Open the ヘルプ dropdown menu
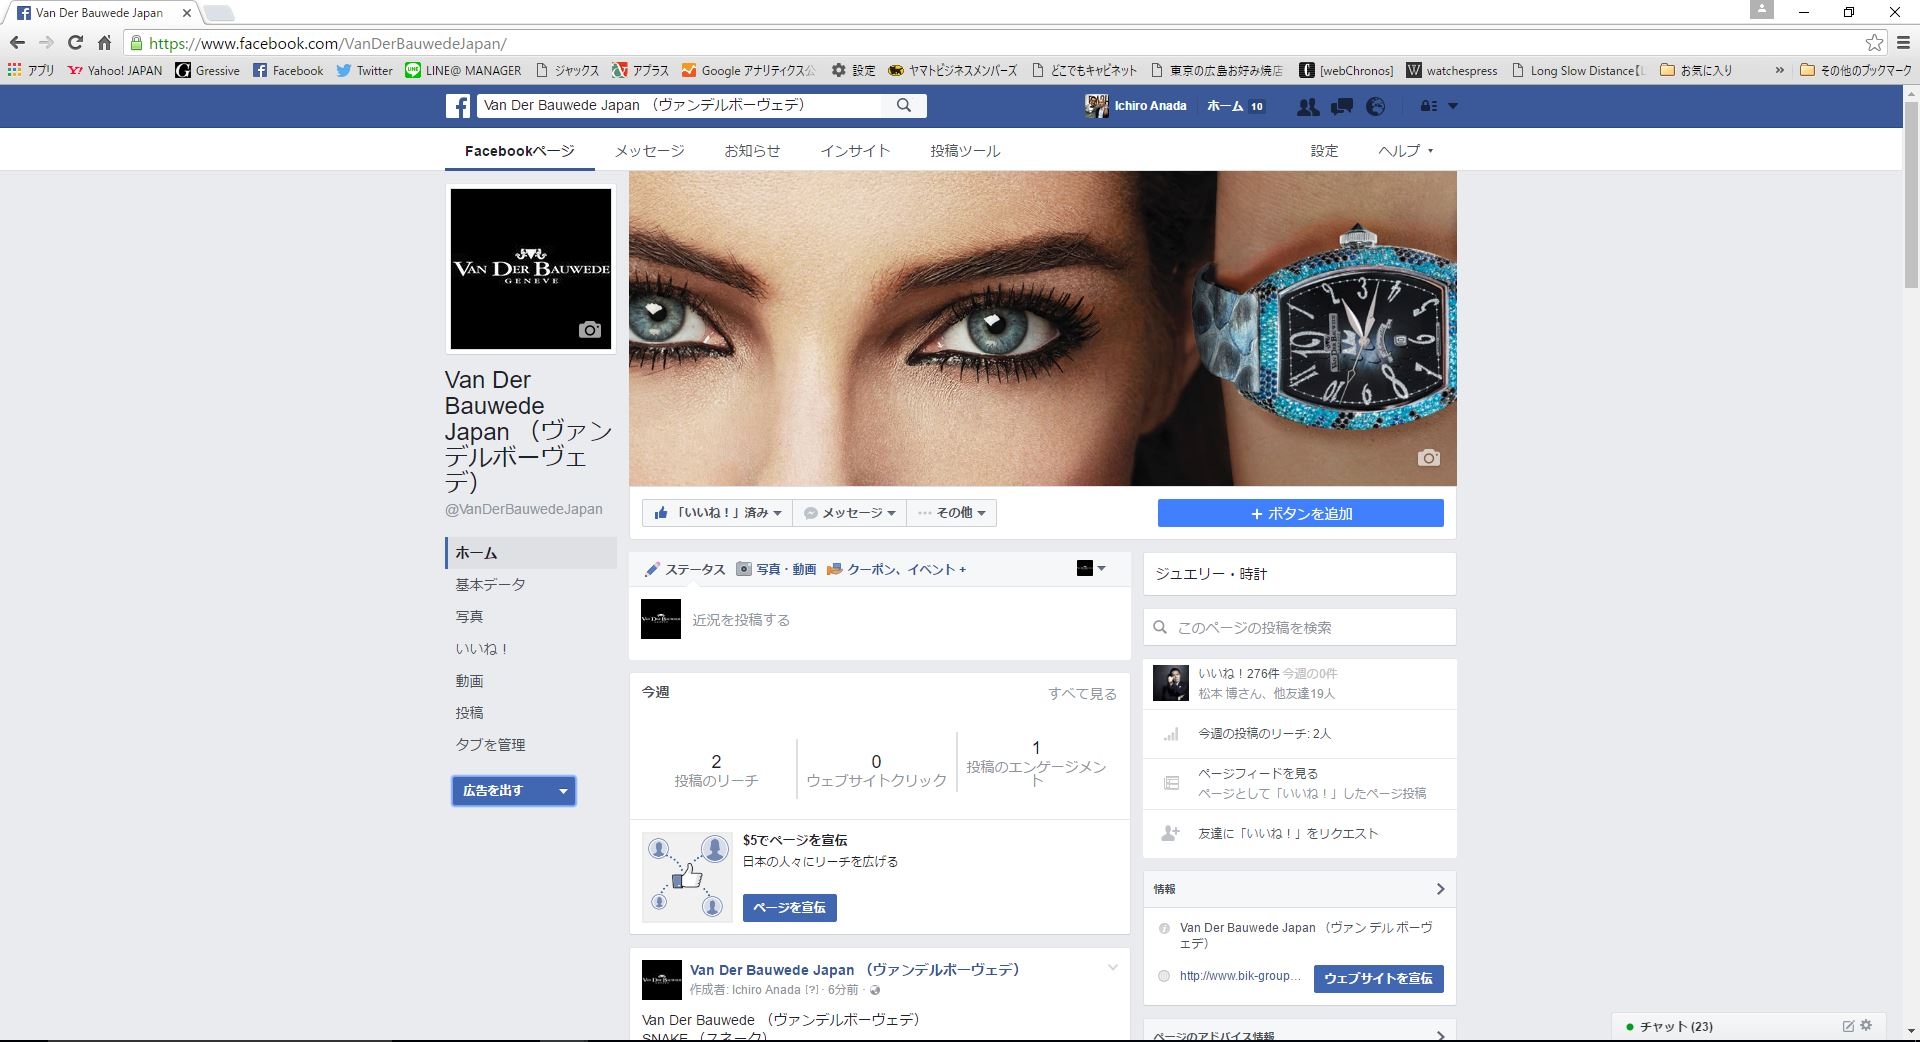This screenshot has width=1920, height=1042. [x=1405, y=151]
